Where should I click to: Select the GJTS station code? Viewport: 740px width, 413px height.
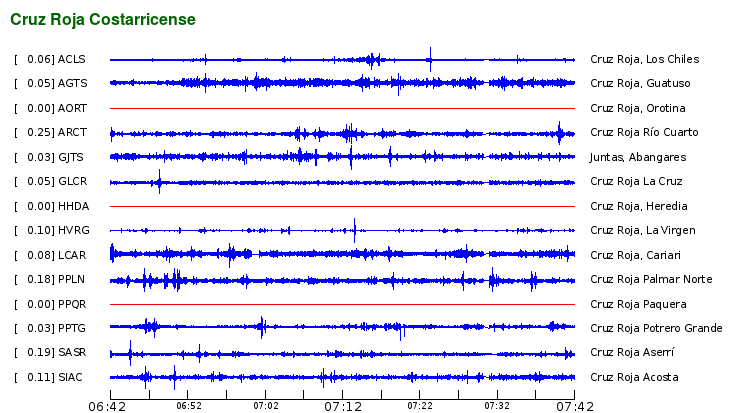(x=71, y=157)
